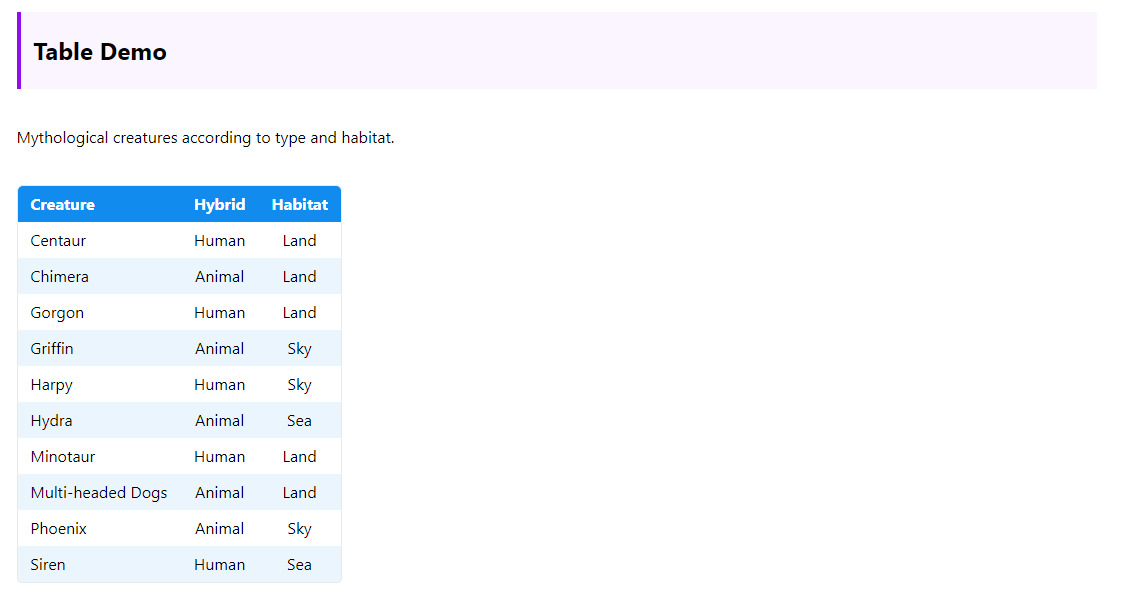Click the Siren cell
Screen dimensions: 1129x596
48,565
